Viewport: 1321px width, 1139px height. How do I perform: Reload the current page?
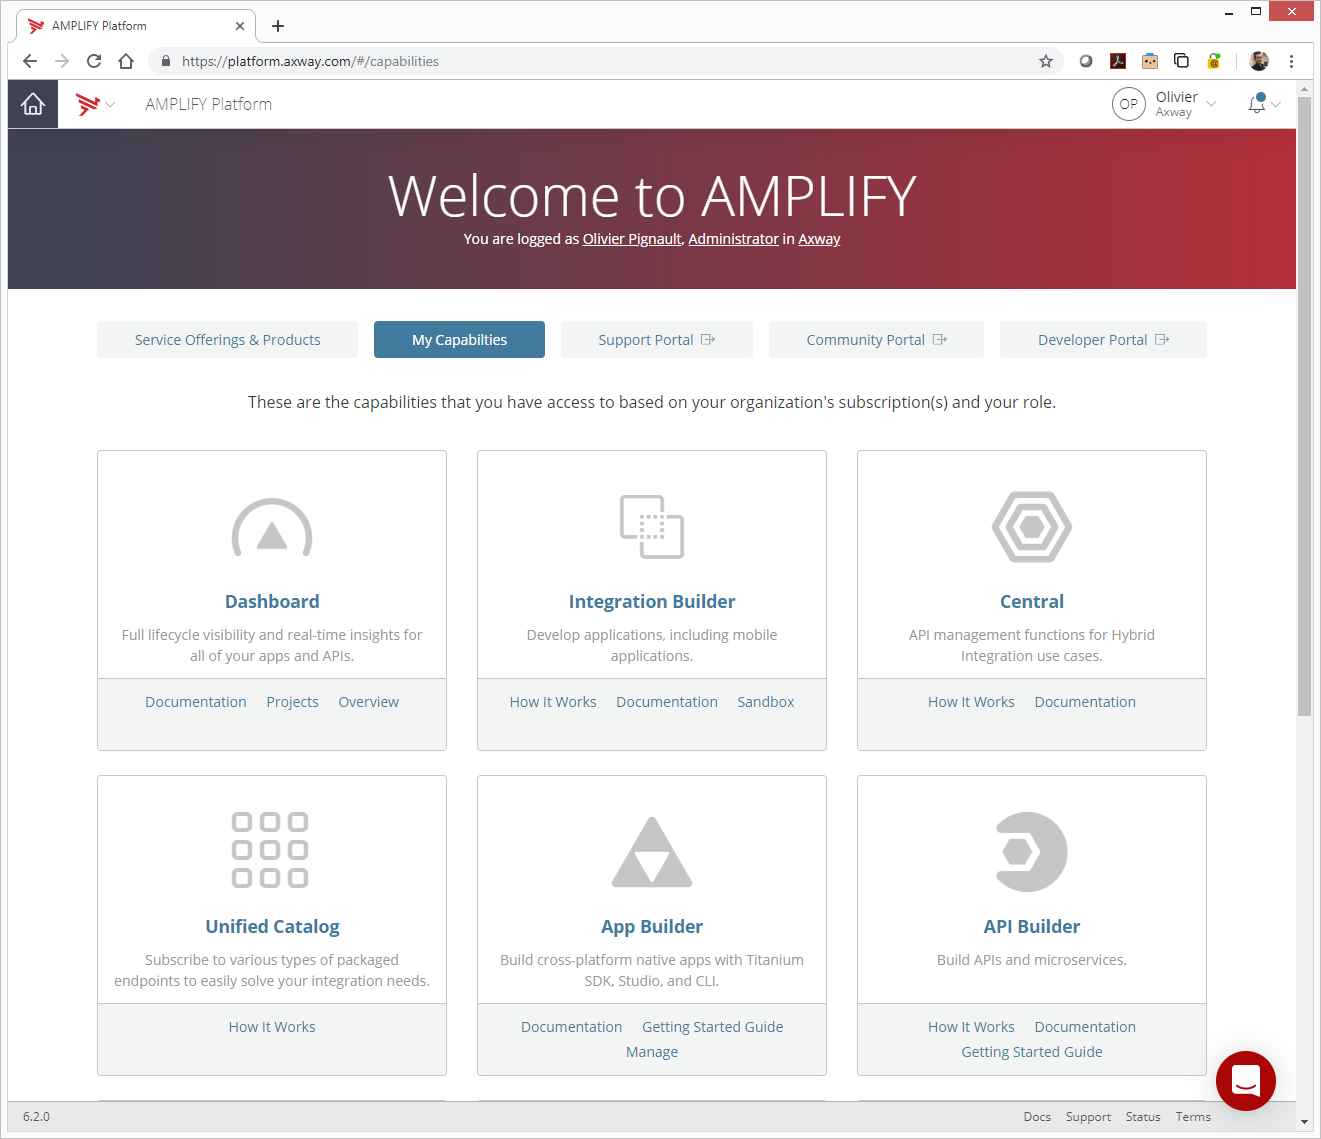pyautogui.click(x=94, y=61)
